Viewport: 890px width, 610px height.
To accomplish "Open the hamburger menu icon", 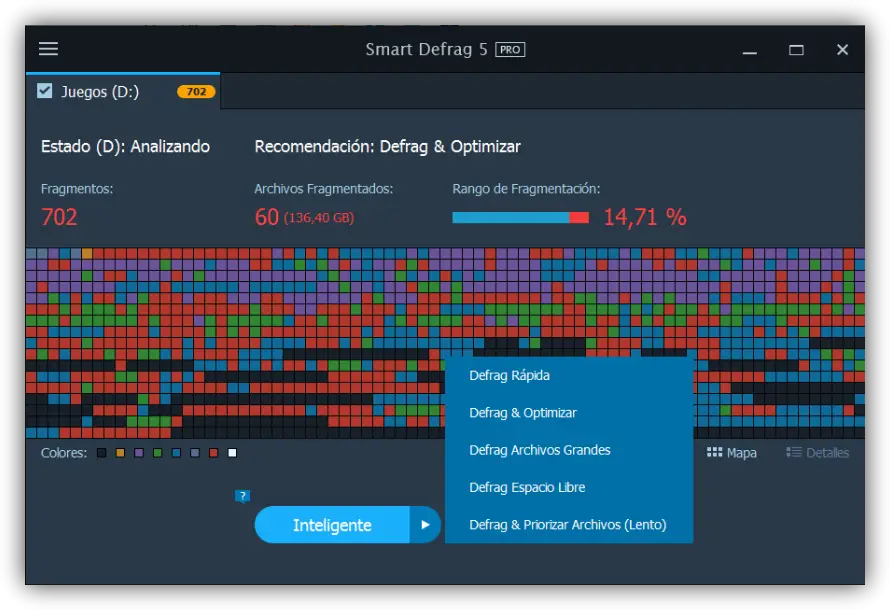I will [48, 49].
